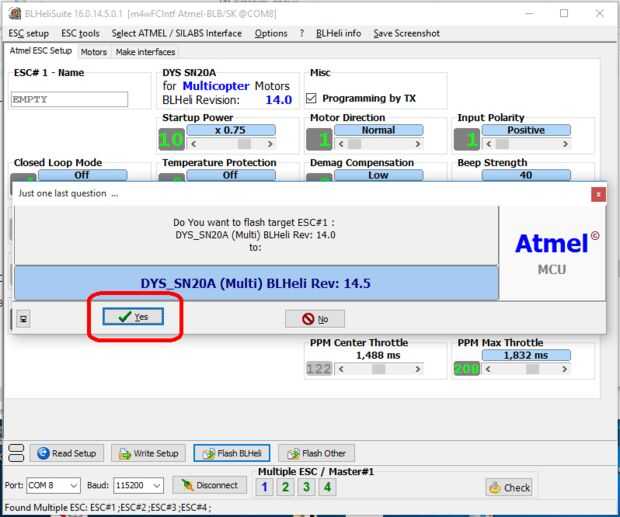Click the 'x 0.75' Startup Power value label

(231, 130)
